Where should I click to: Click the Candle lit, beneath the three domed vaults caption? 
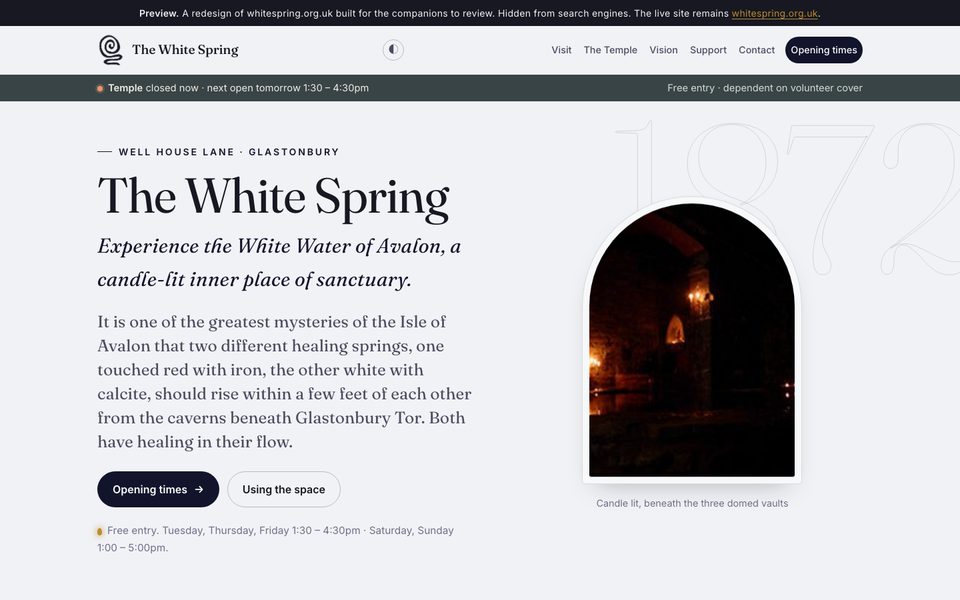(x=692, y=503)
